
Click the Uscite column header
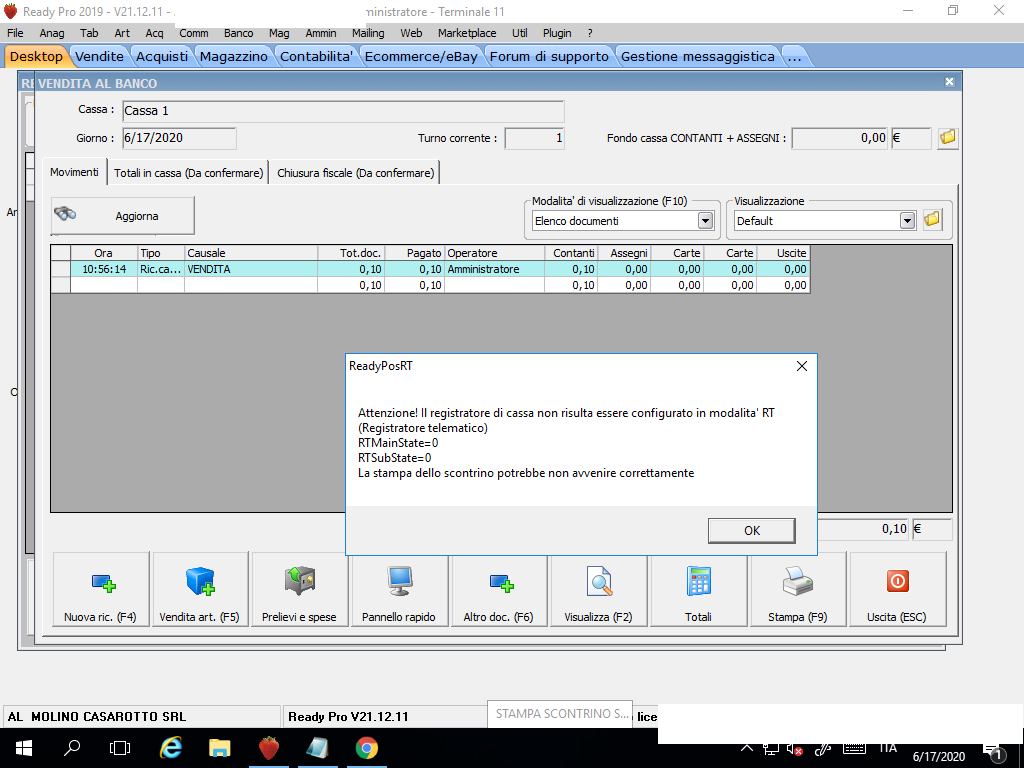784,253
